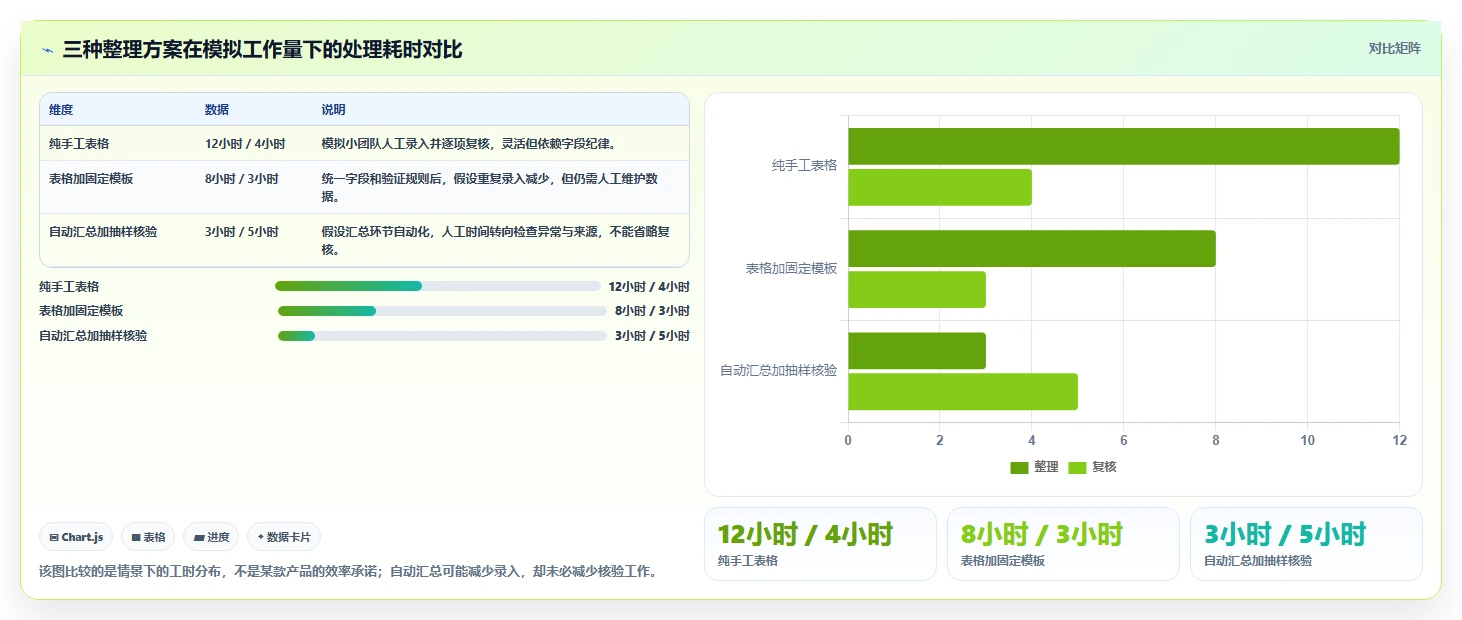Click the lightning icon beside the card title
The image size is (1462, 620).
47,50
